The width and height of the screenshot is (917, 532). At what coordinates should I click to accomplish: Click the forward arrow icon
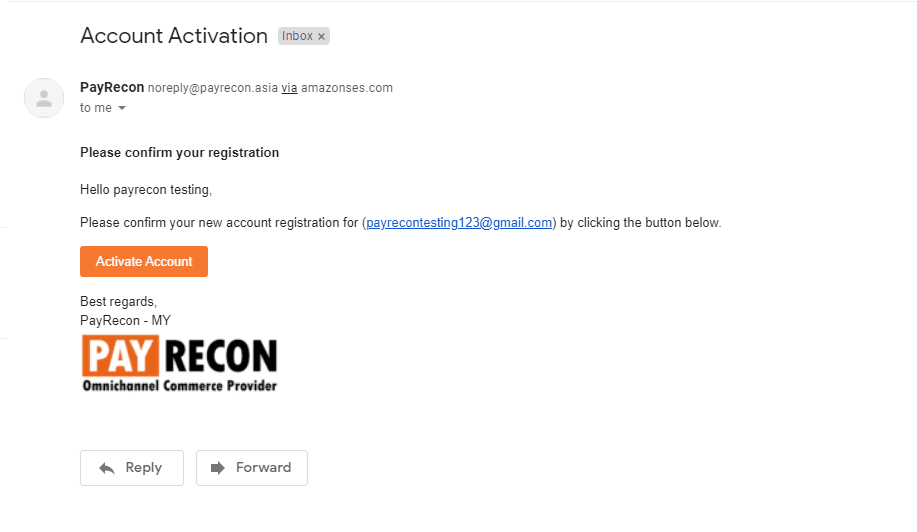218,468
